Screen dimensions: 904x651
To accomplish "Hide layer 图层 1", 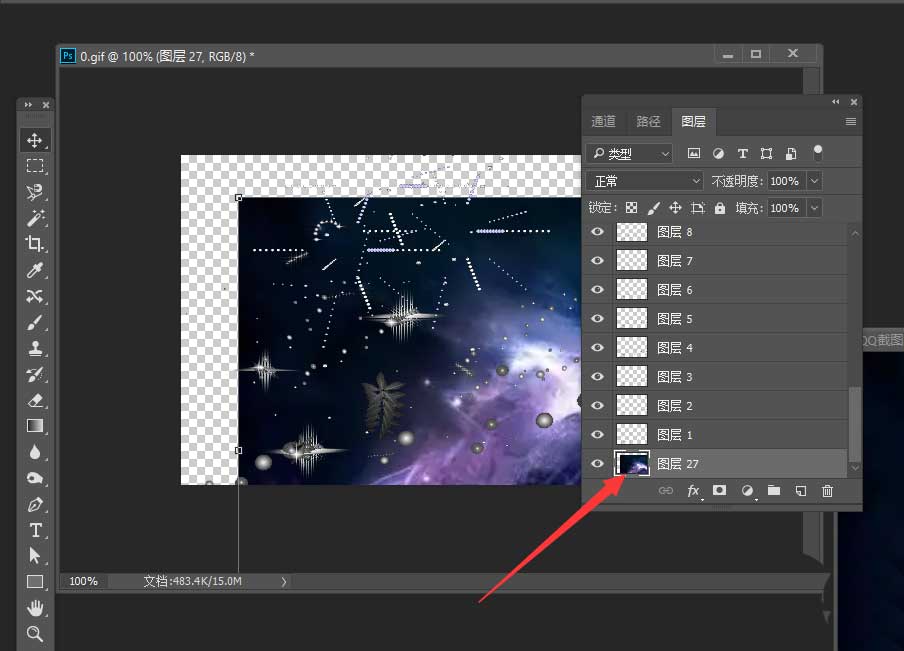I will [x=598, y=434].
